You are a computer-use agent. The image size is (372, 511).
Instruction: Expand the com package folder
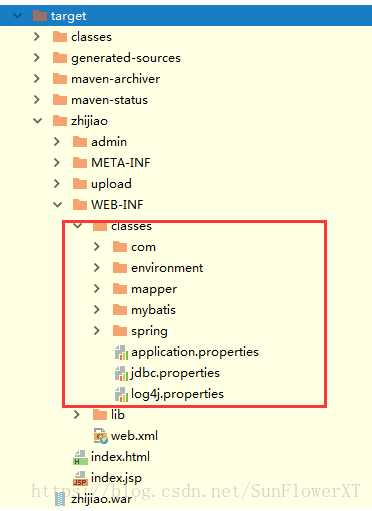(97, 247)
